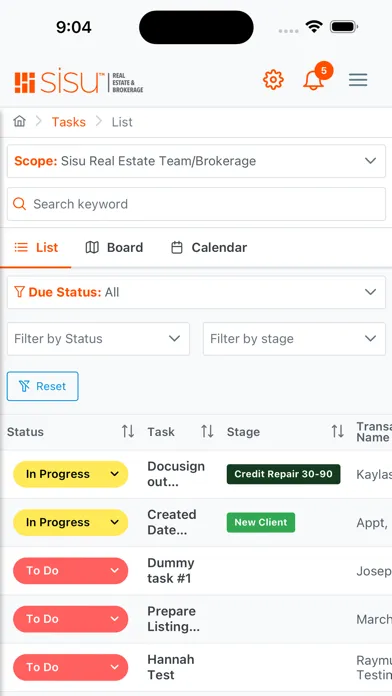This screenshot has height=696, width=392.
Task: Change status of Docusign out task
Action: point(71,474)
